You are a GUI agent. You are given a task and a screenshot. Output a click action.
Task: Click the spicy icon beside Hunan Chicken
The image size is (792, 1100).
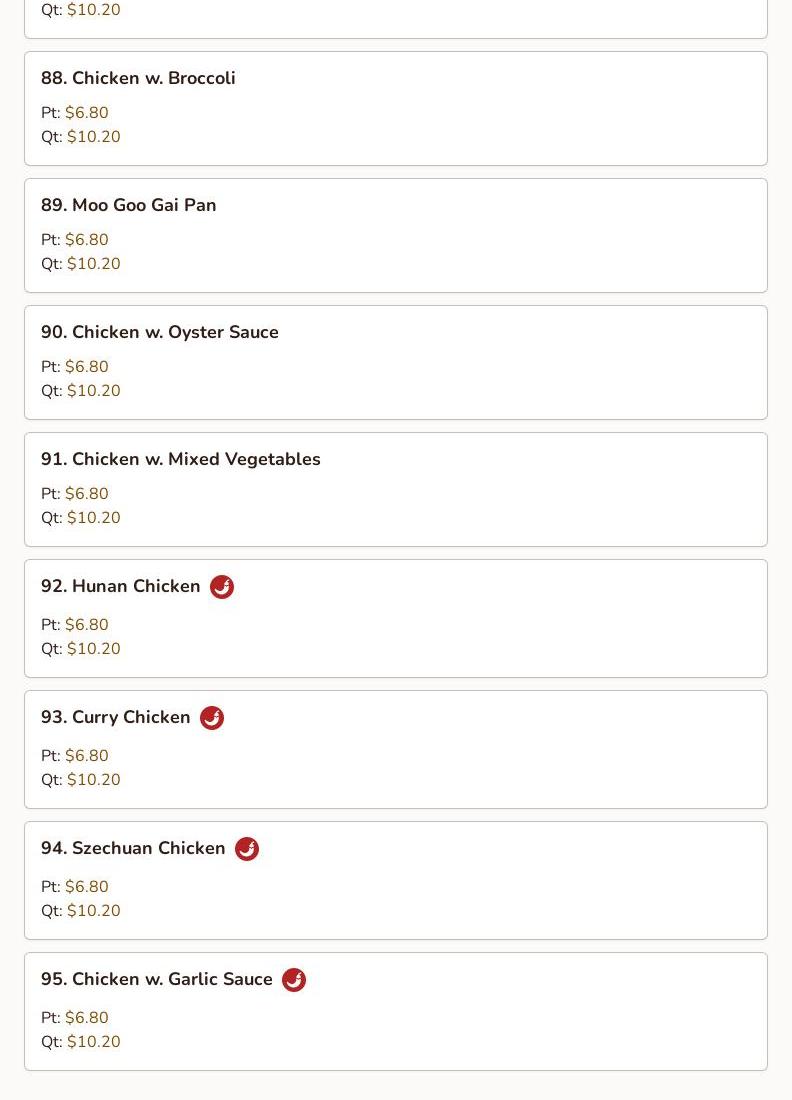coord(222,586)
